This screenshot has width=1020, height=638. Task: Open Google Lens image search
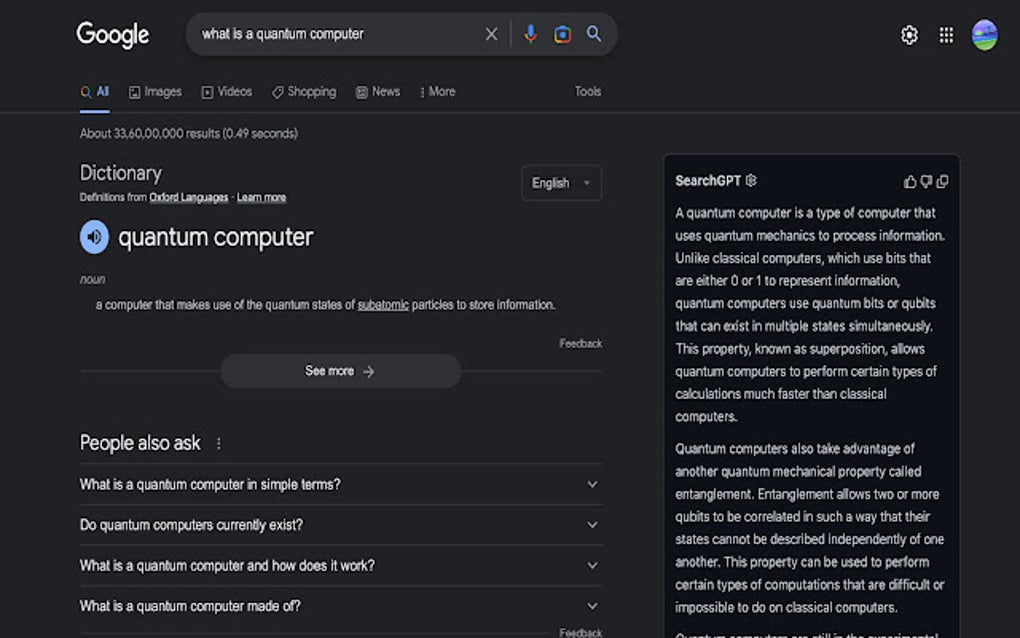pyautogui.click(x=562, y=33)
